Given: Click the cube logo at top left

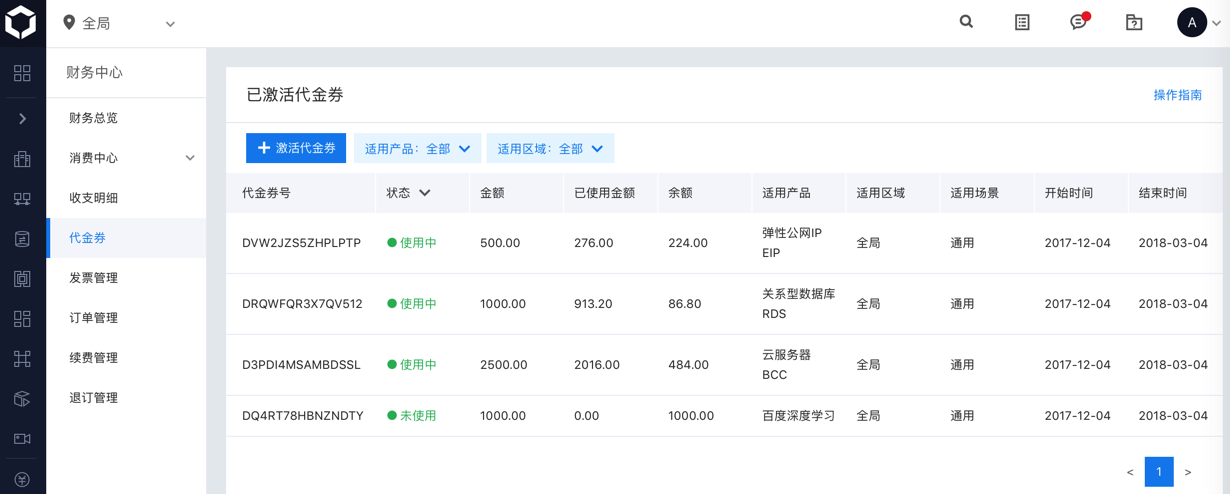Looking at the screenshot, I should (21, 22).
